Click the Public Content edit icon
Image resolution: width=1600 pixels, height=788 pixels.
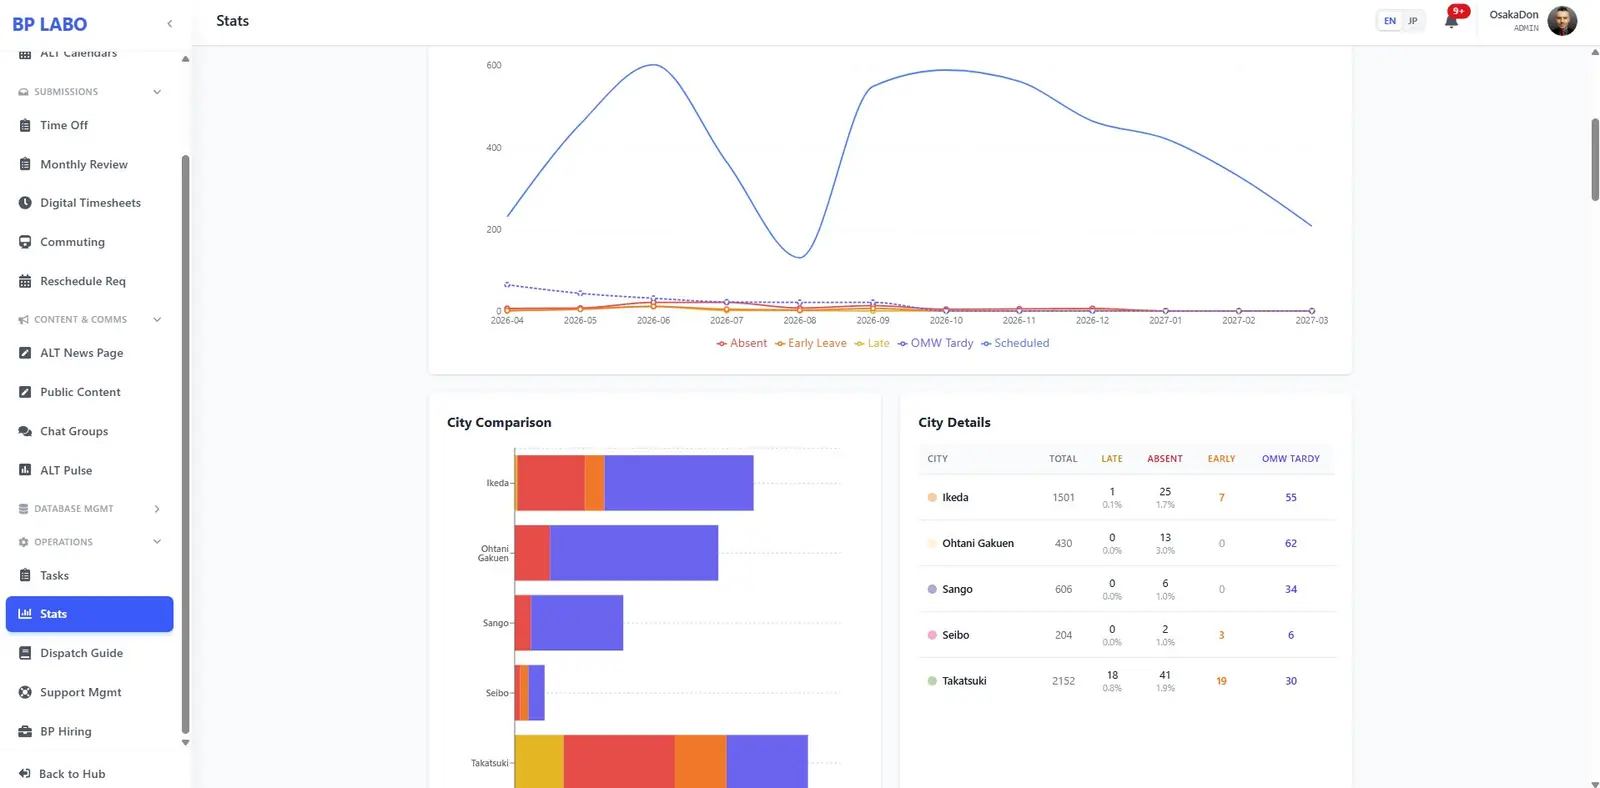(25, 392)
